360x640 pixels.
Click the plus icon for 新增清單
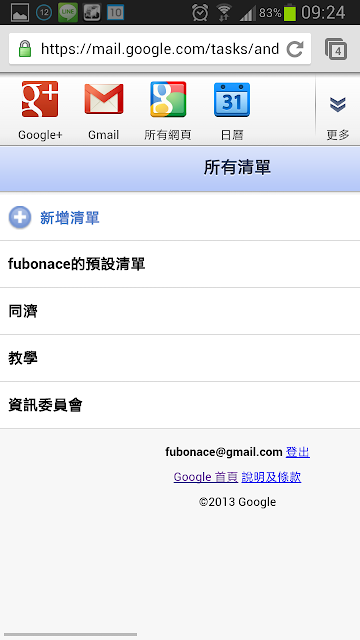click(x=20, y=217)
